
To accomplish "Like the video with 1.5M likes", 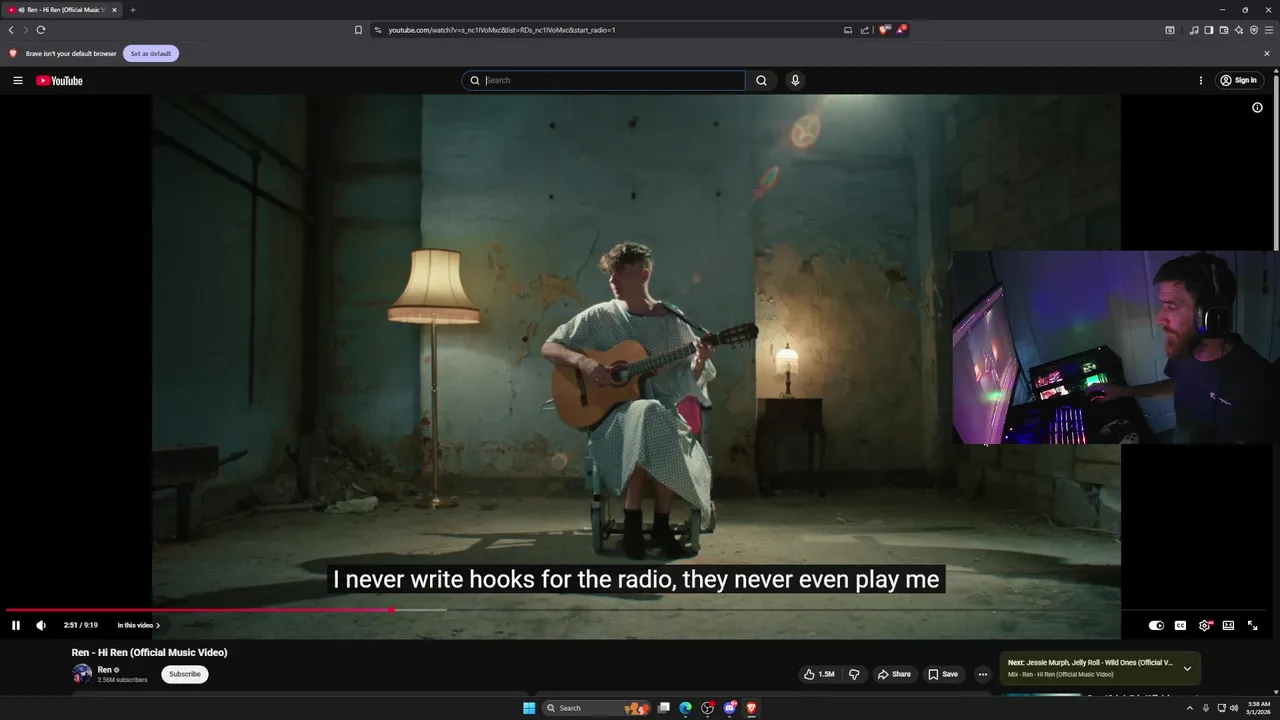I will [x=819, y=674].
